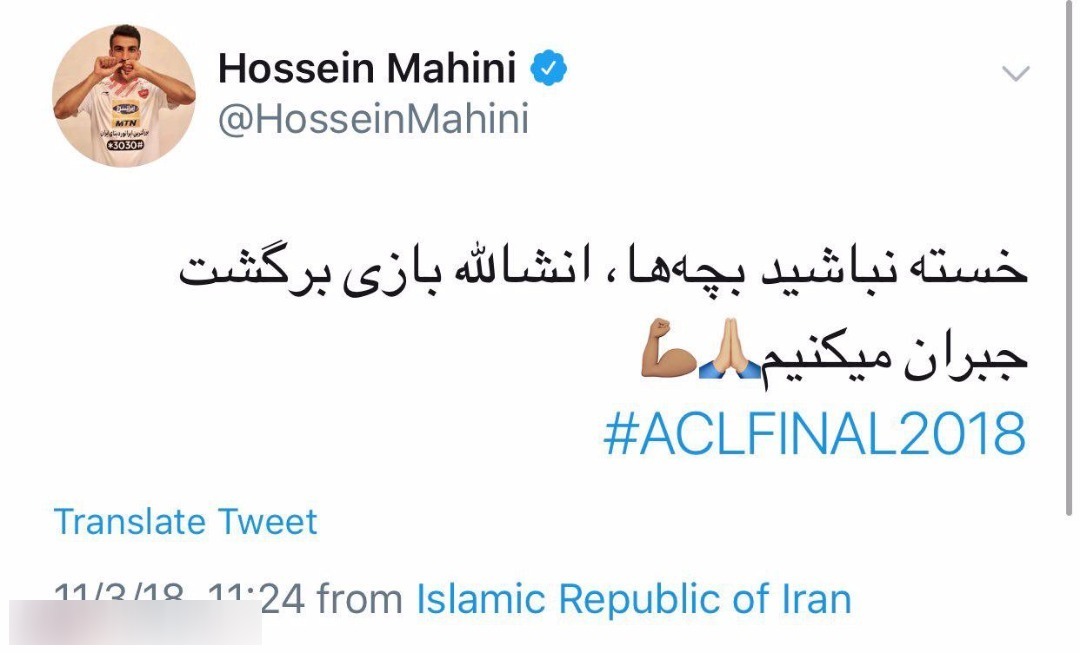Toggle translation by clicking Translate Tweet

tap(186, 521)
